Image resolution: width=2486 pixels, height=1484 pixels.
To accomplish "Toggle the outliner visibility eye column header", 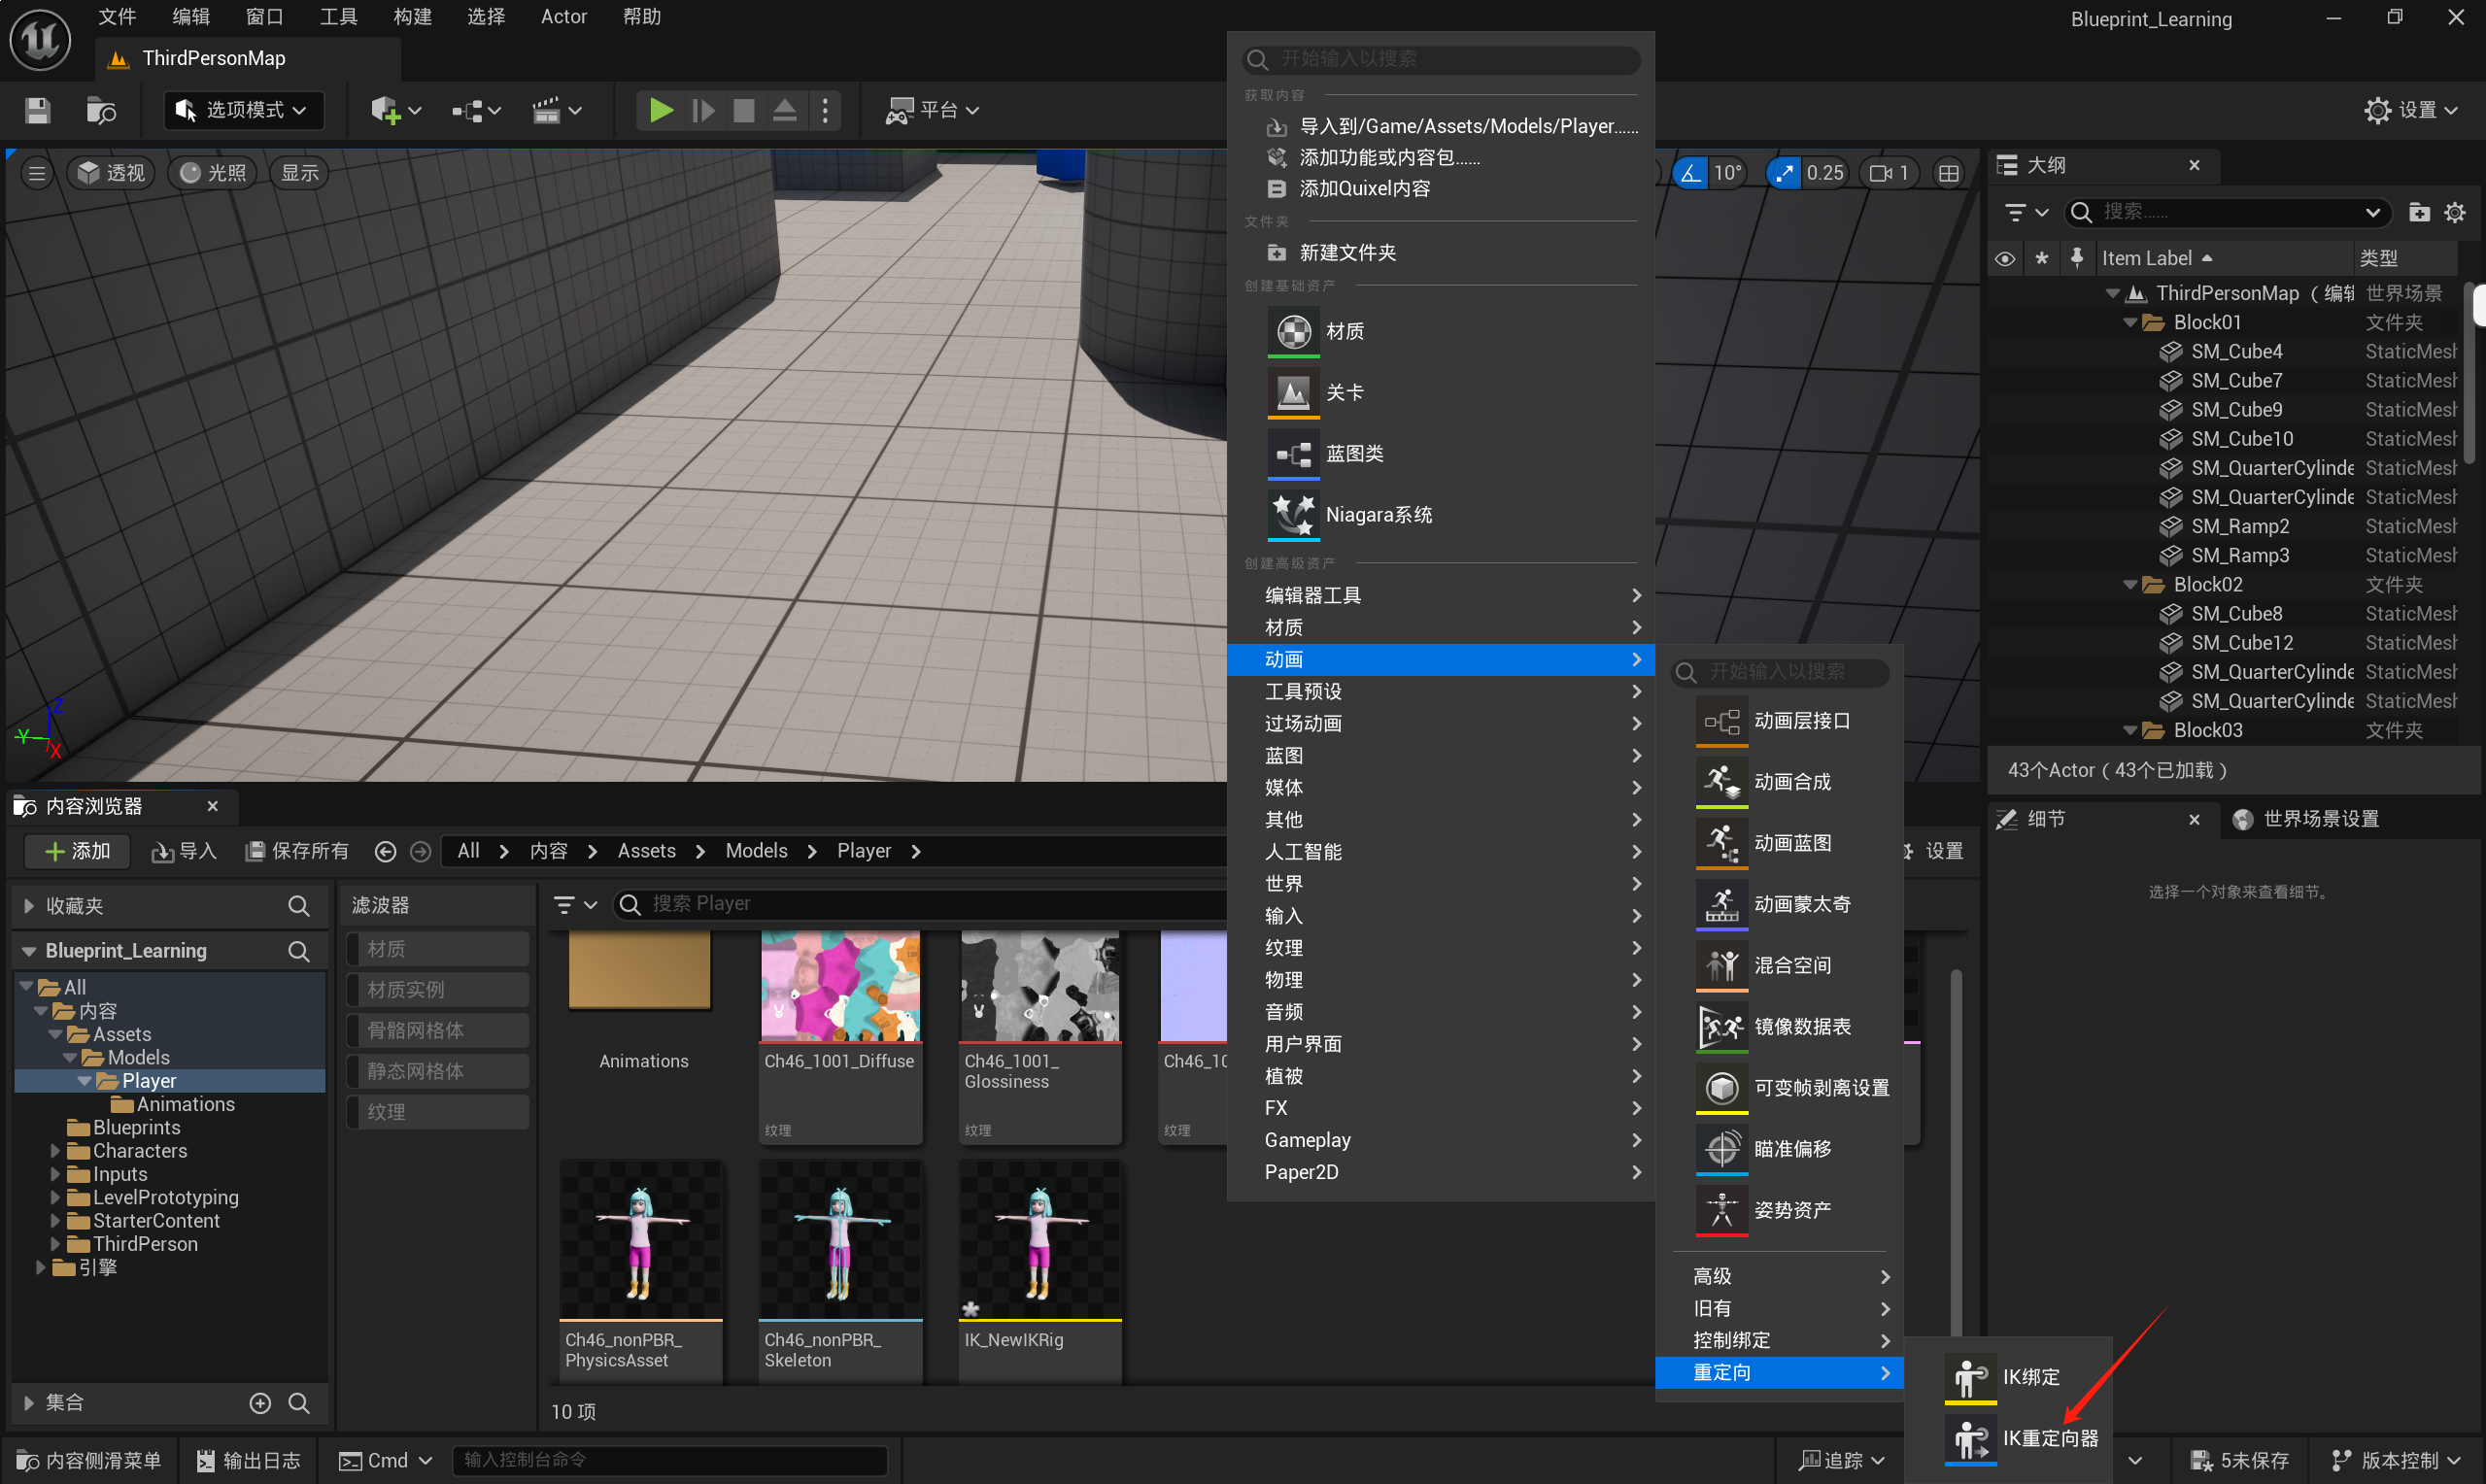I will [2005, 259].
